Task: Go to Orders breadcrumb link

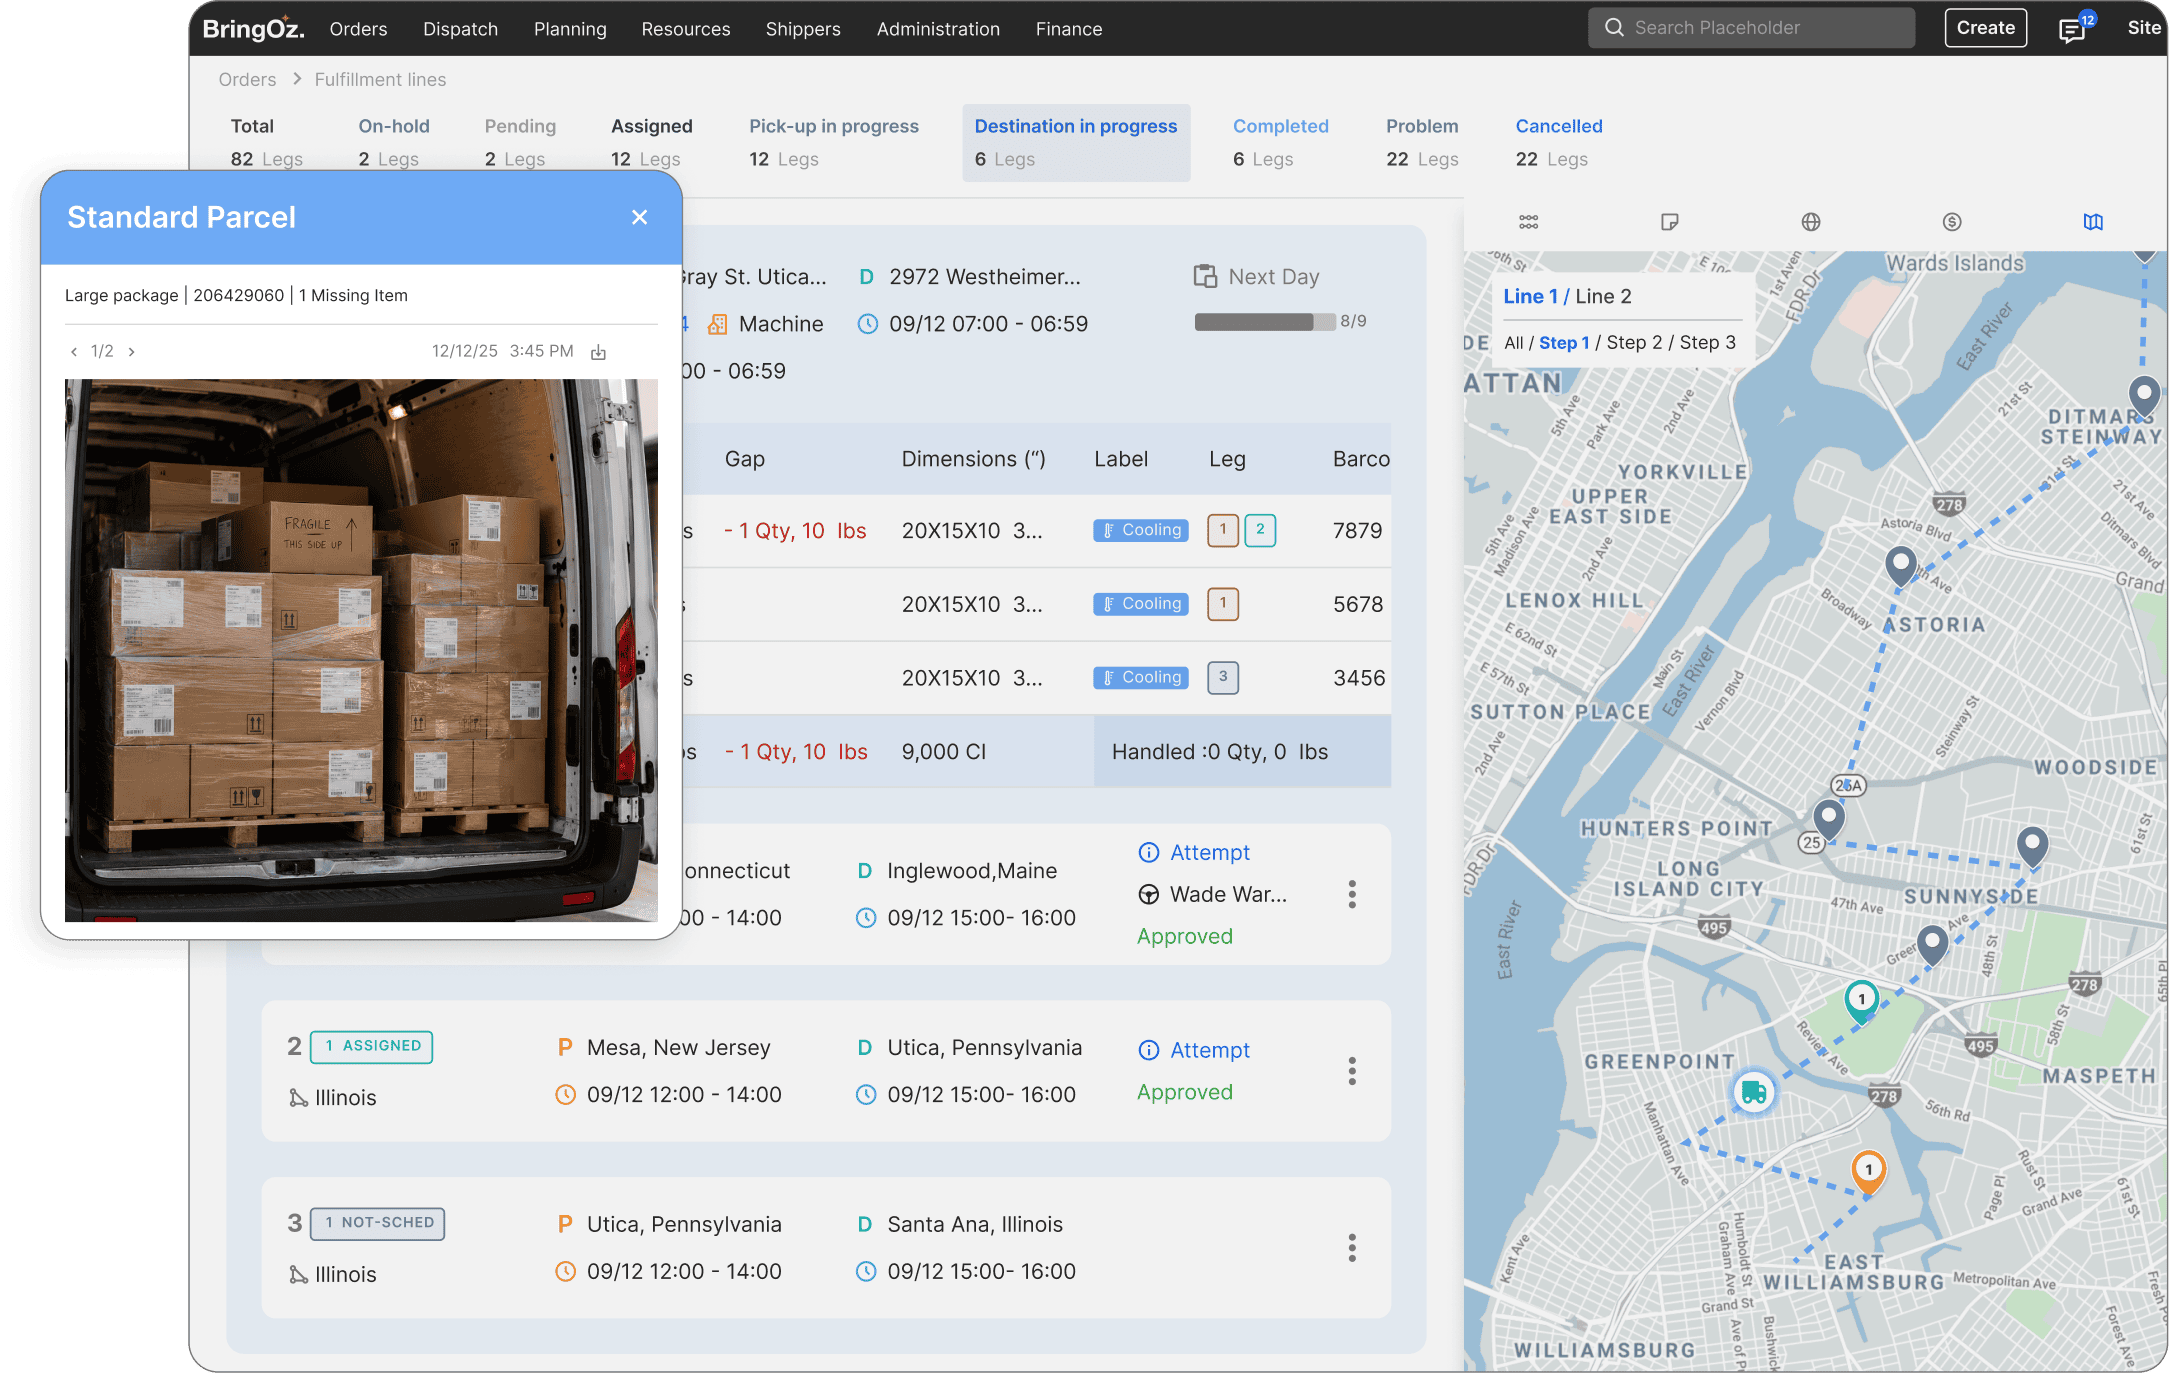Action: [247, 80]
